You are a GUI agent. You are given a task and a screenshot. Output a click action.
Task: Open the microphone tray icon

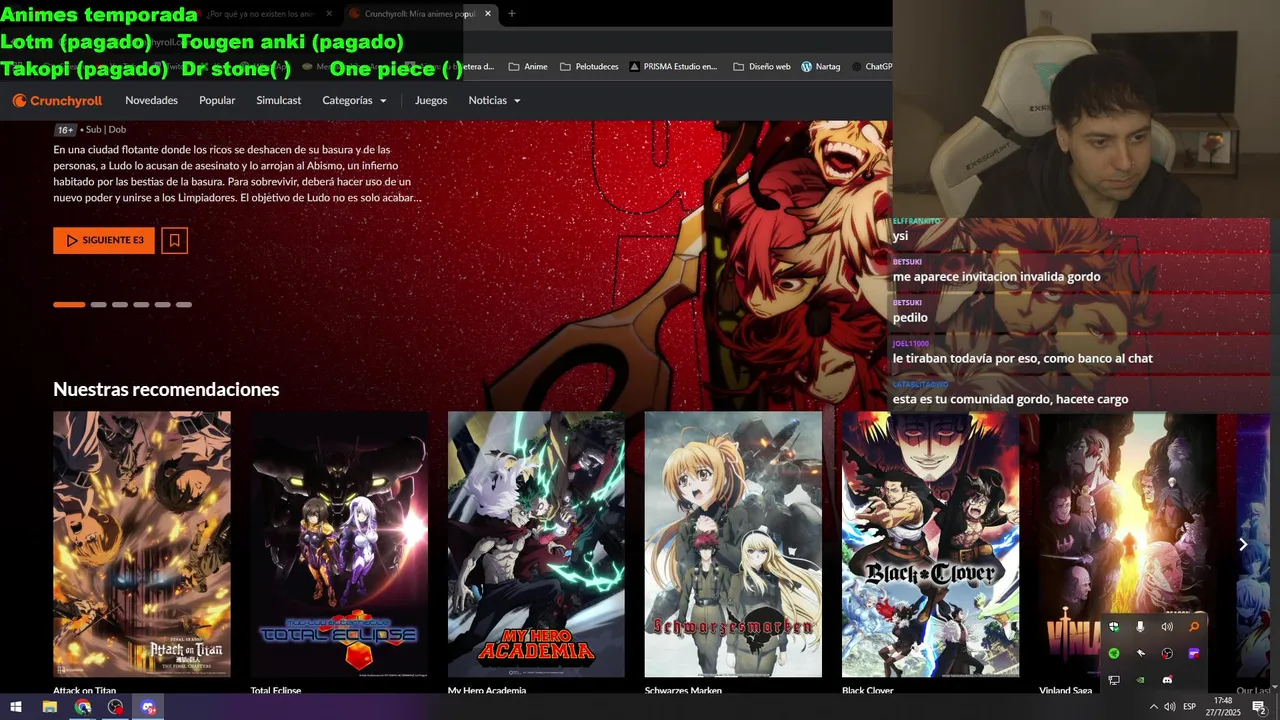click(x=1140, y=627)
